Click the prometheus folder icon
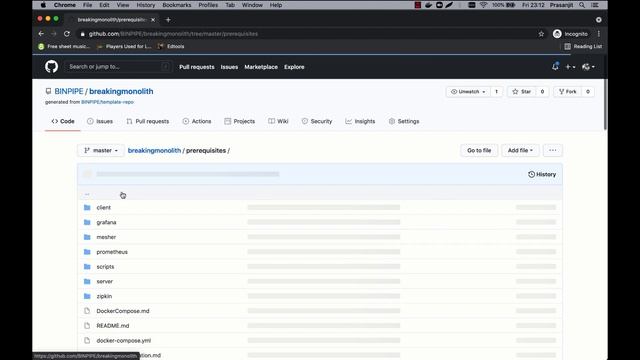 (87, 252)
